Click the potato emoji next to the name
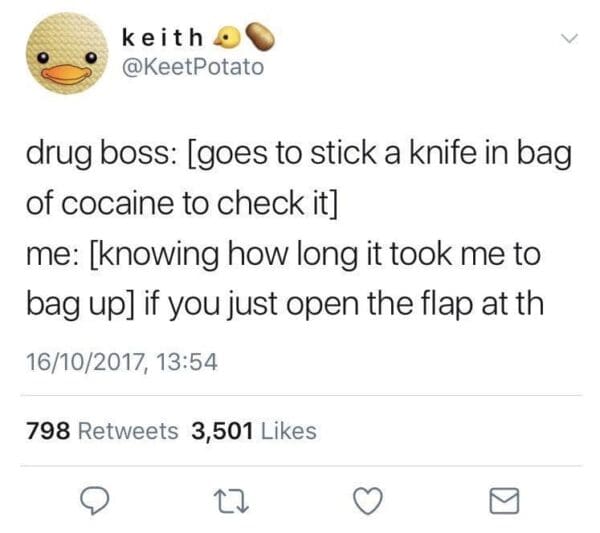Image resolution: width=600 pixels, height=533 pixels. pyautogui.click(x=260, y=37)
